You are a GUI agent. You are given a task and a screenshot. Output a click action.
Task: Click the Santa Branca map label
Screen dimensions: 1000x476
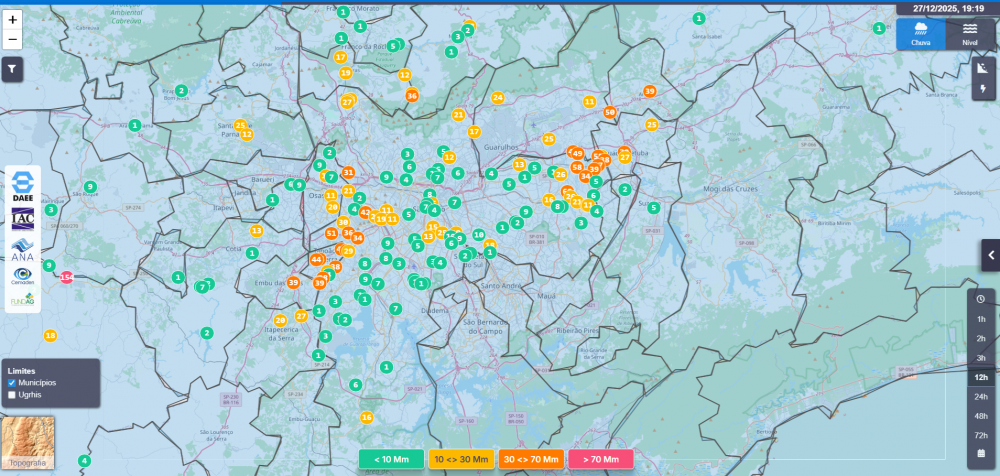coord(942,96)
